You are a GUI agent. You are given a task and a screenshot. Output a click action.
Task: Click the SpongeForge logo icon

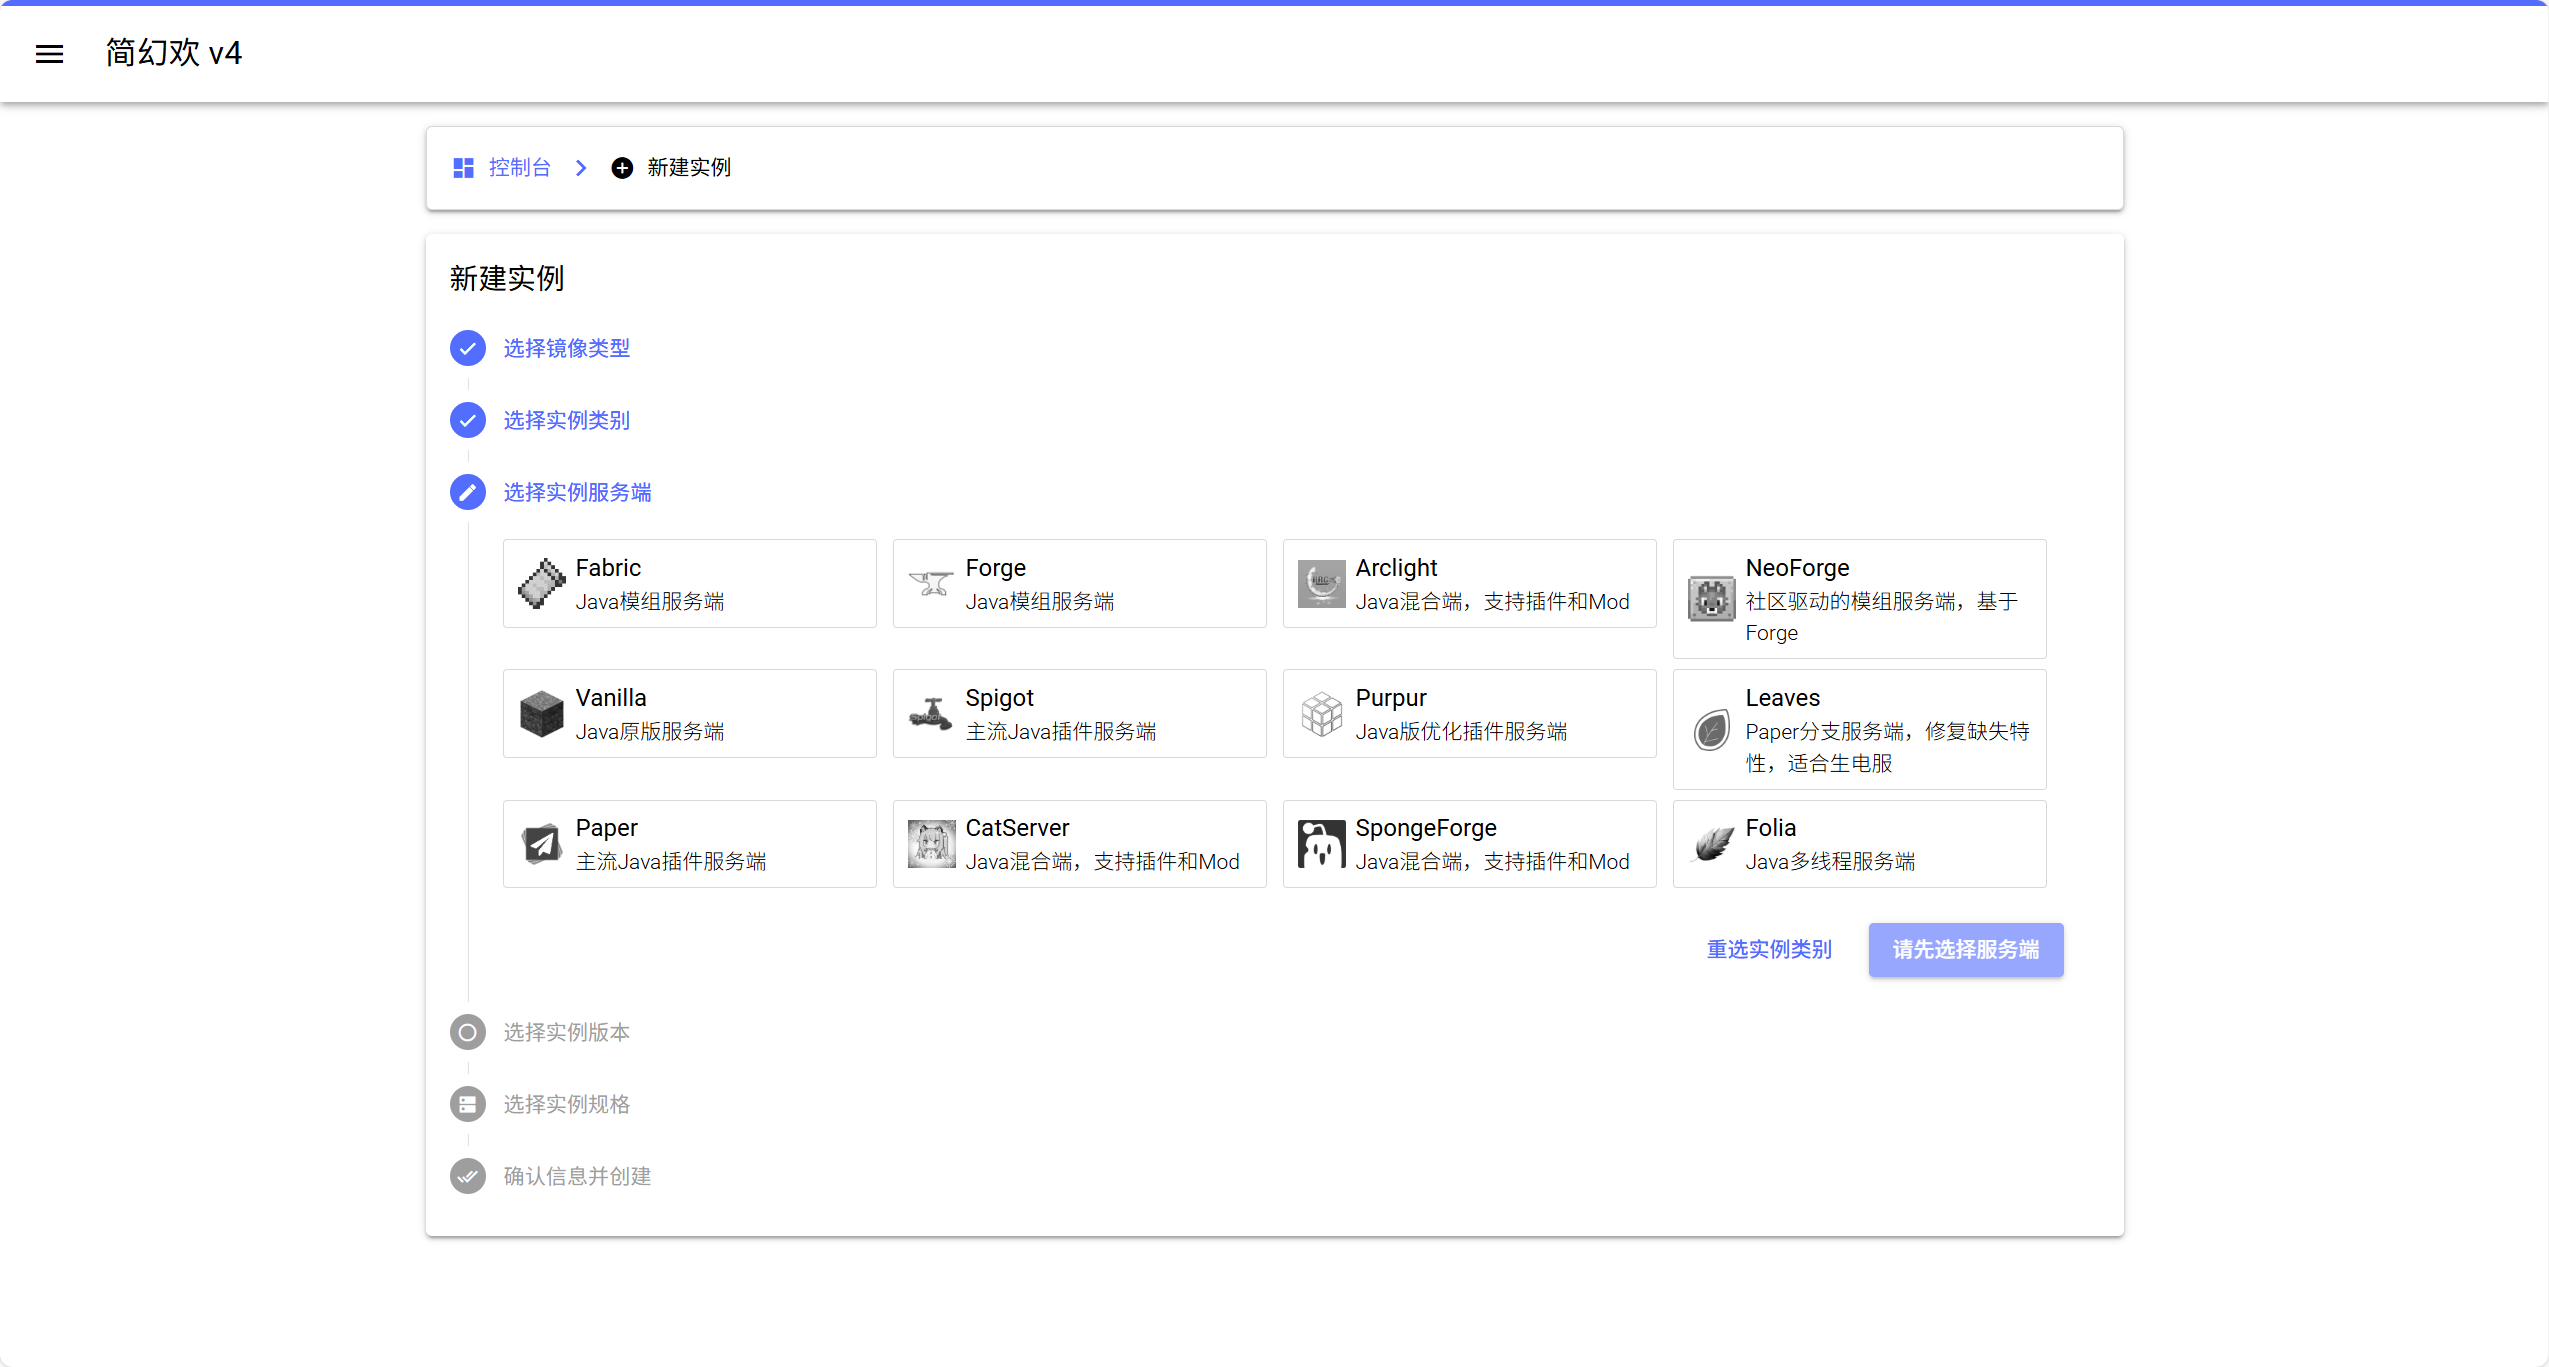1321,844
